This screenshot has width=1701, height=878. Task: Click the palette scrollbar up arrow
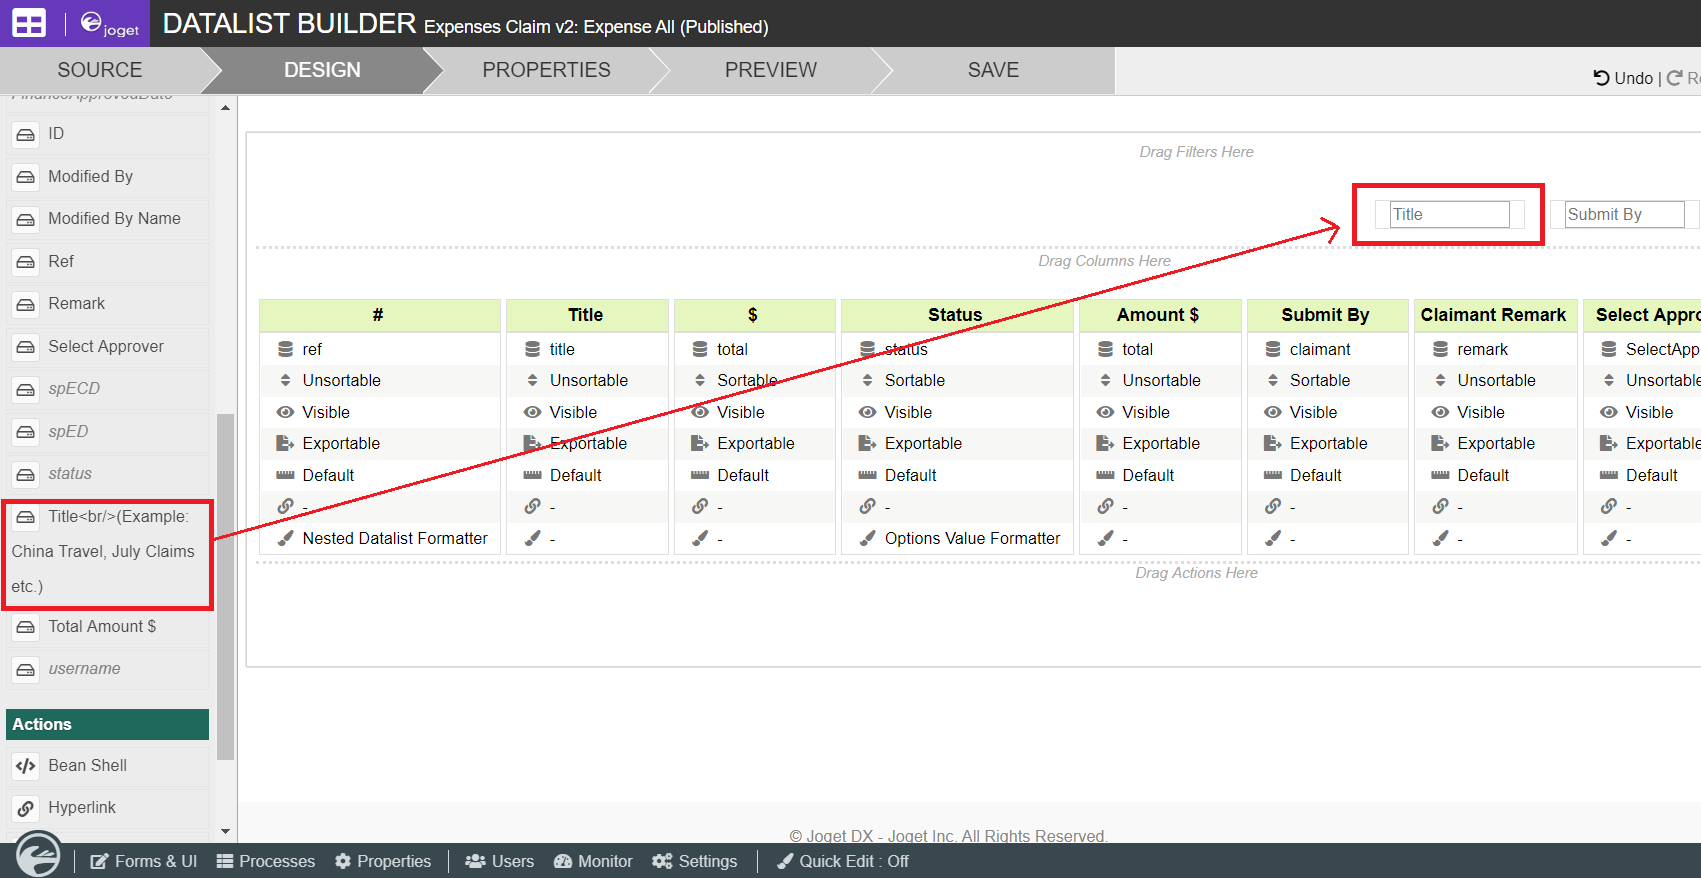pyautogui.click(x=225, y=107)
